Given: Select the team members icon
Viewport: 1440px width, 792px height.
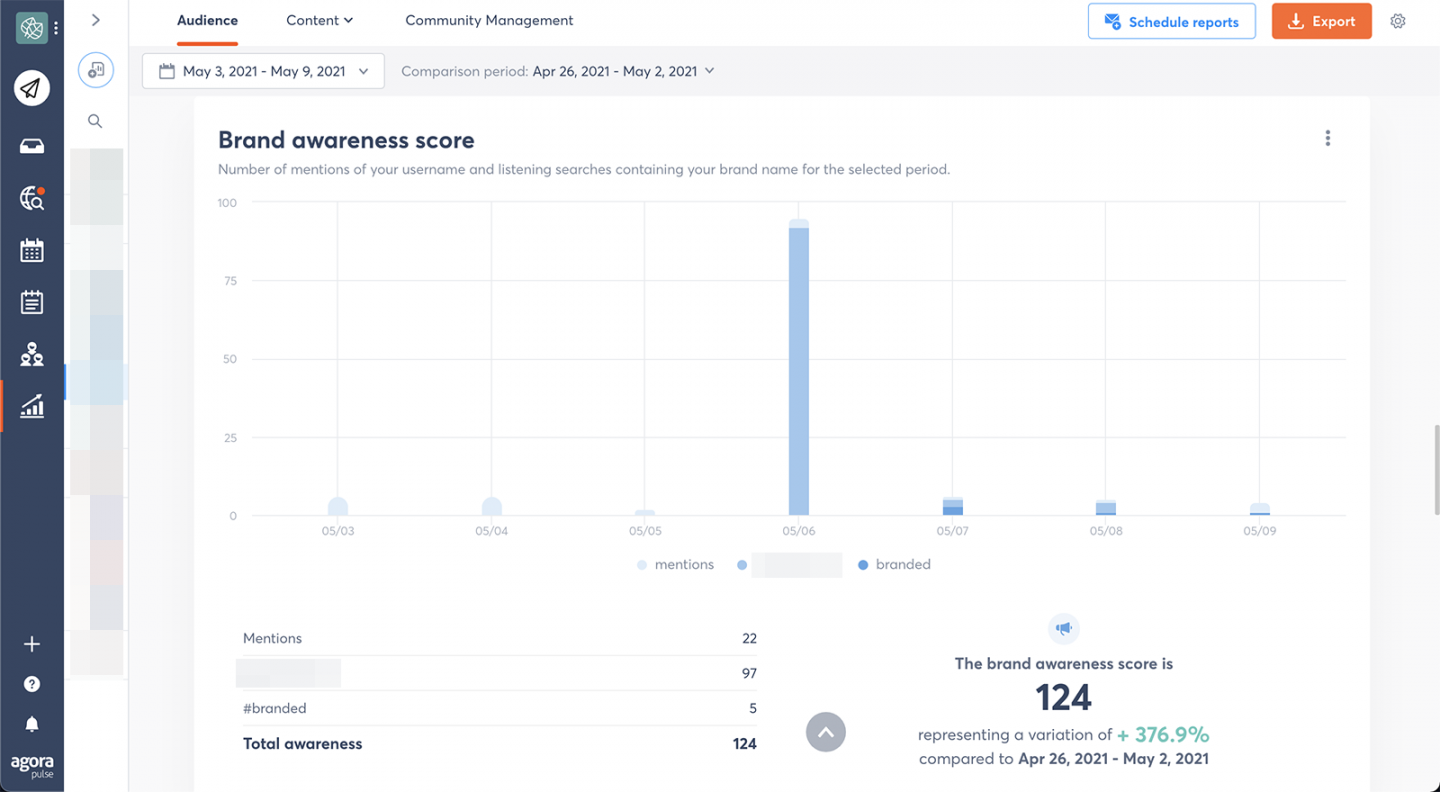Looking at the screenshot, I should pos(32,353).
